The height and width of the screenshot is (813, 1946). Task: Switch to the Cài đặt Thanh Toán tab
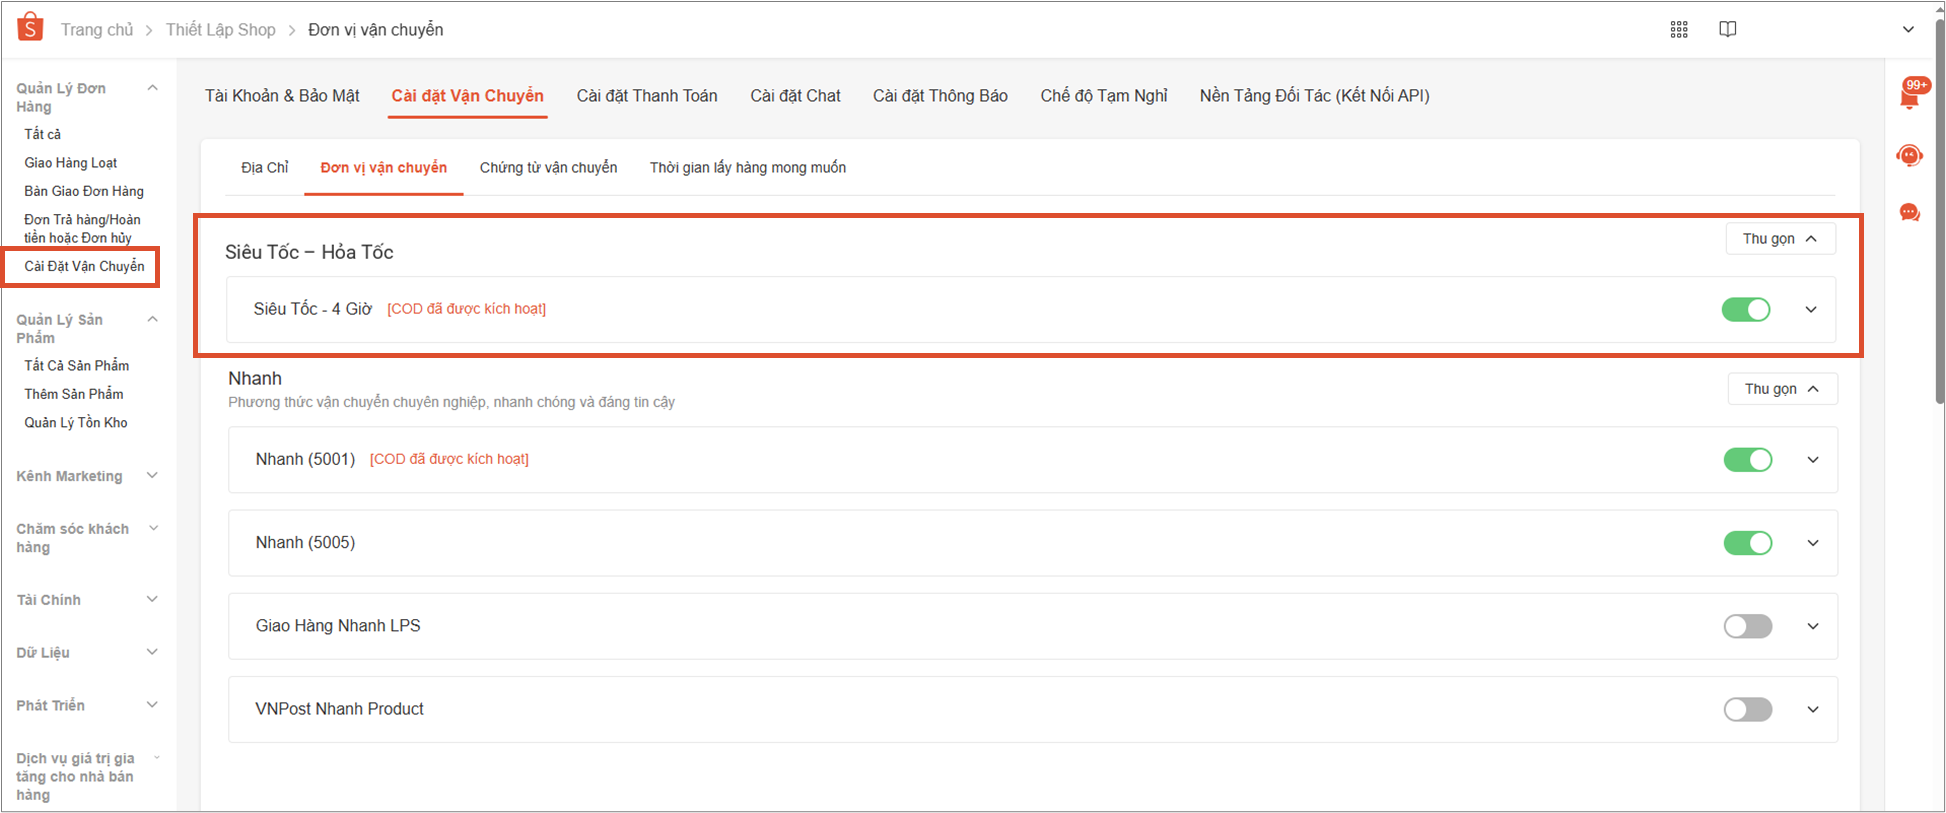click(x=646, y=96)
